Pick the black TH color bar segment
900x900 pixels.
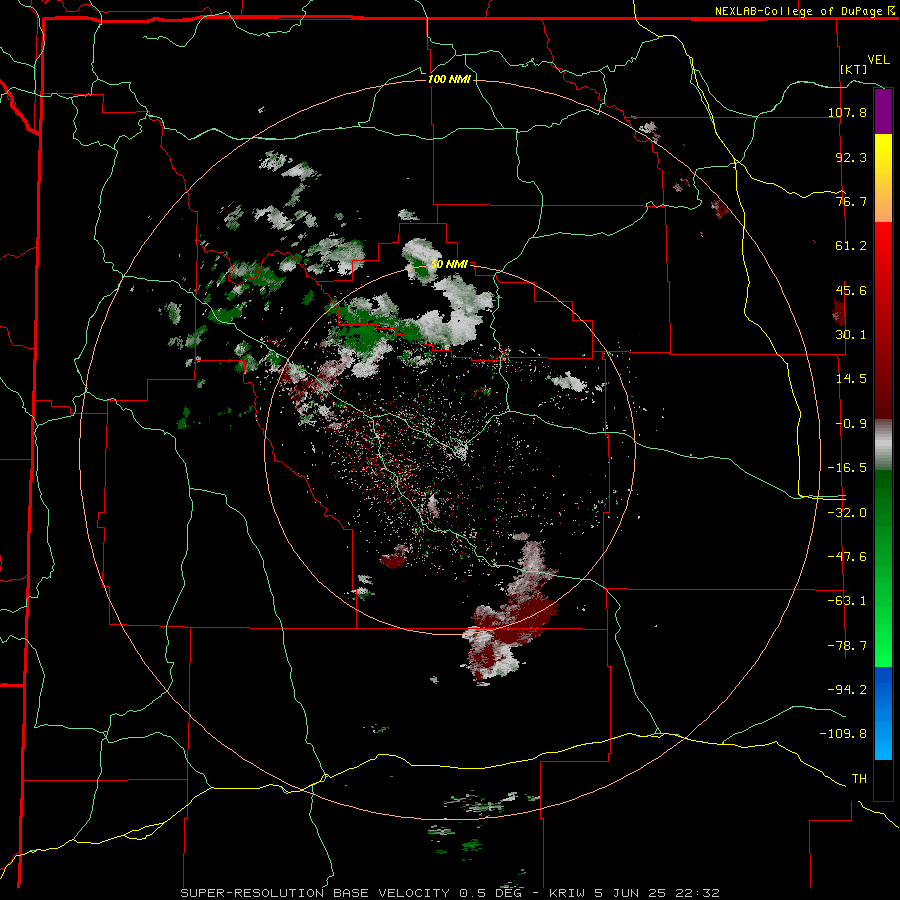[883, 779]
